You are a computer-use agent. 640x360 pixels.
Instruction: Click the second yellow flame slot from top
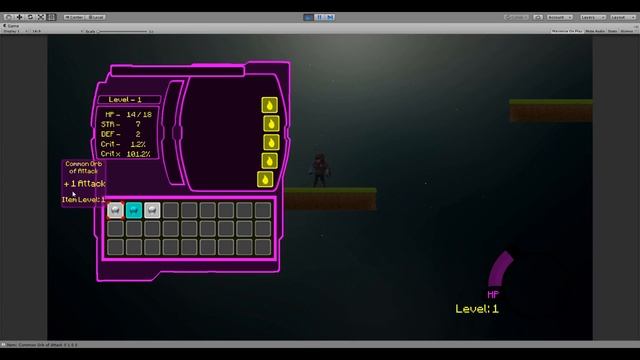click(271, 124)
